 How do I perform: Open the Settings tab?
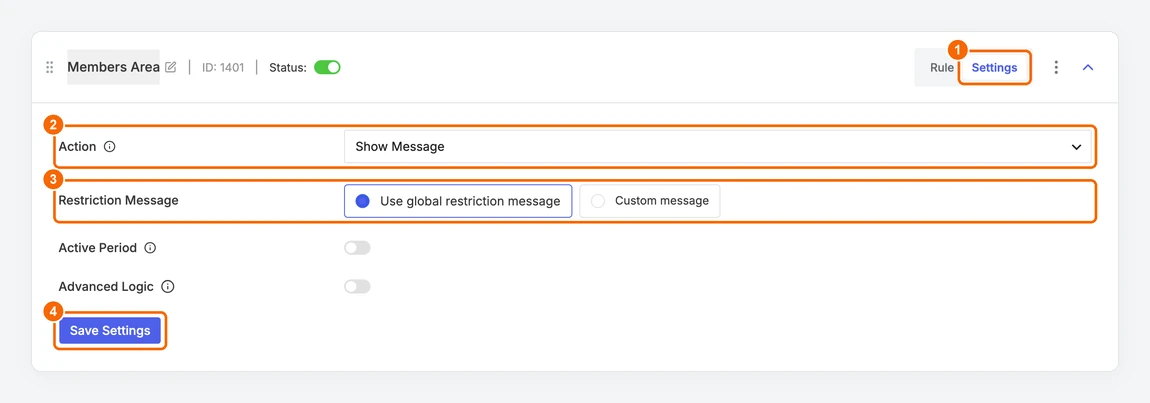point(995,68)
